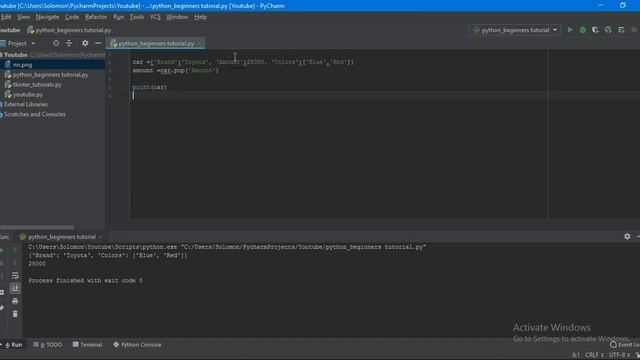Image resolution: width=640 pixels, height=360 pixels.
Task: Open the Edit menu
Action: coord(6,17)
